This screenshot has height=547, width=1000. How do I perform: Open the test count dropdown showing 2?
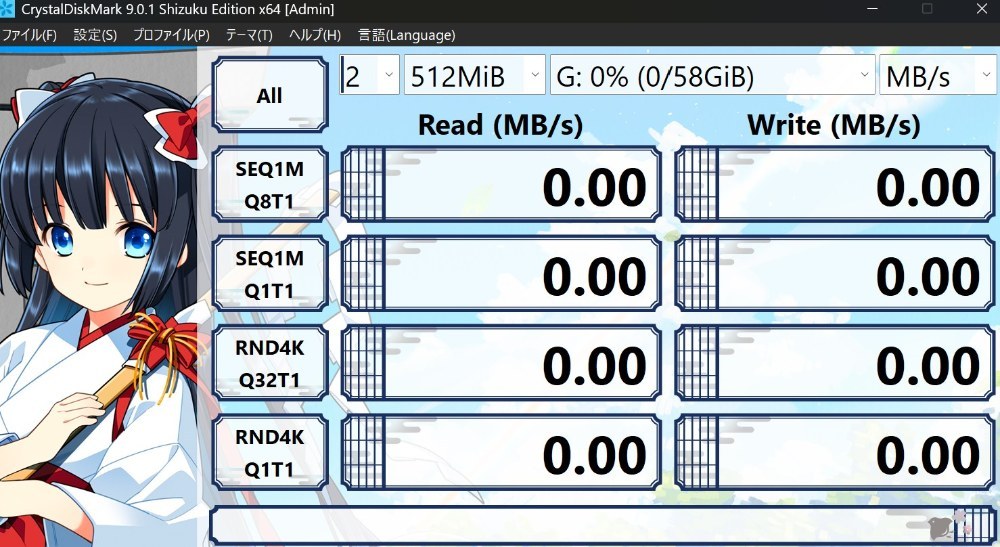click(x=369, y=75)
